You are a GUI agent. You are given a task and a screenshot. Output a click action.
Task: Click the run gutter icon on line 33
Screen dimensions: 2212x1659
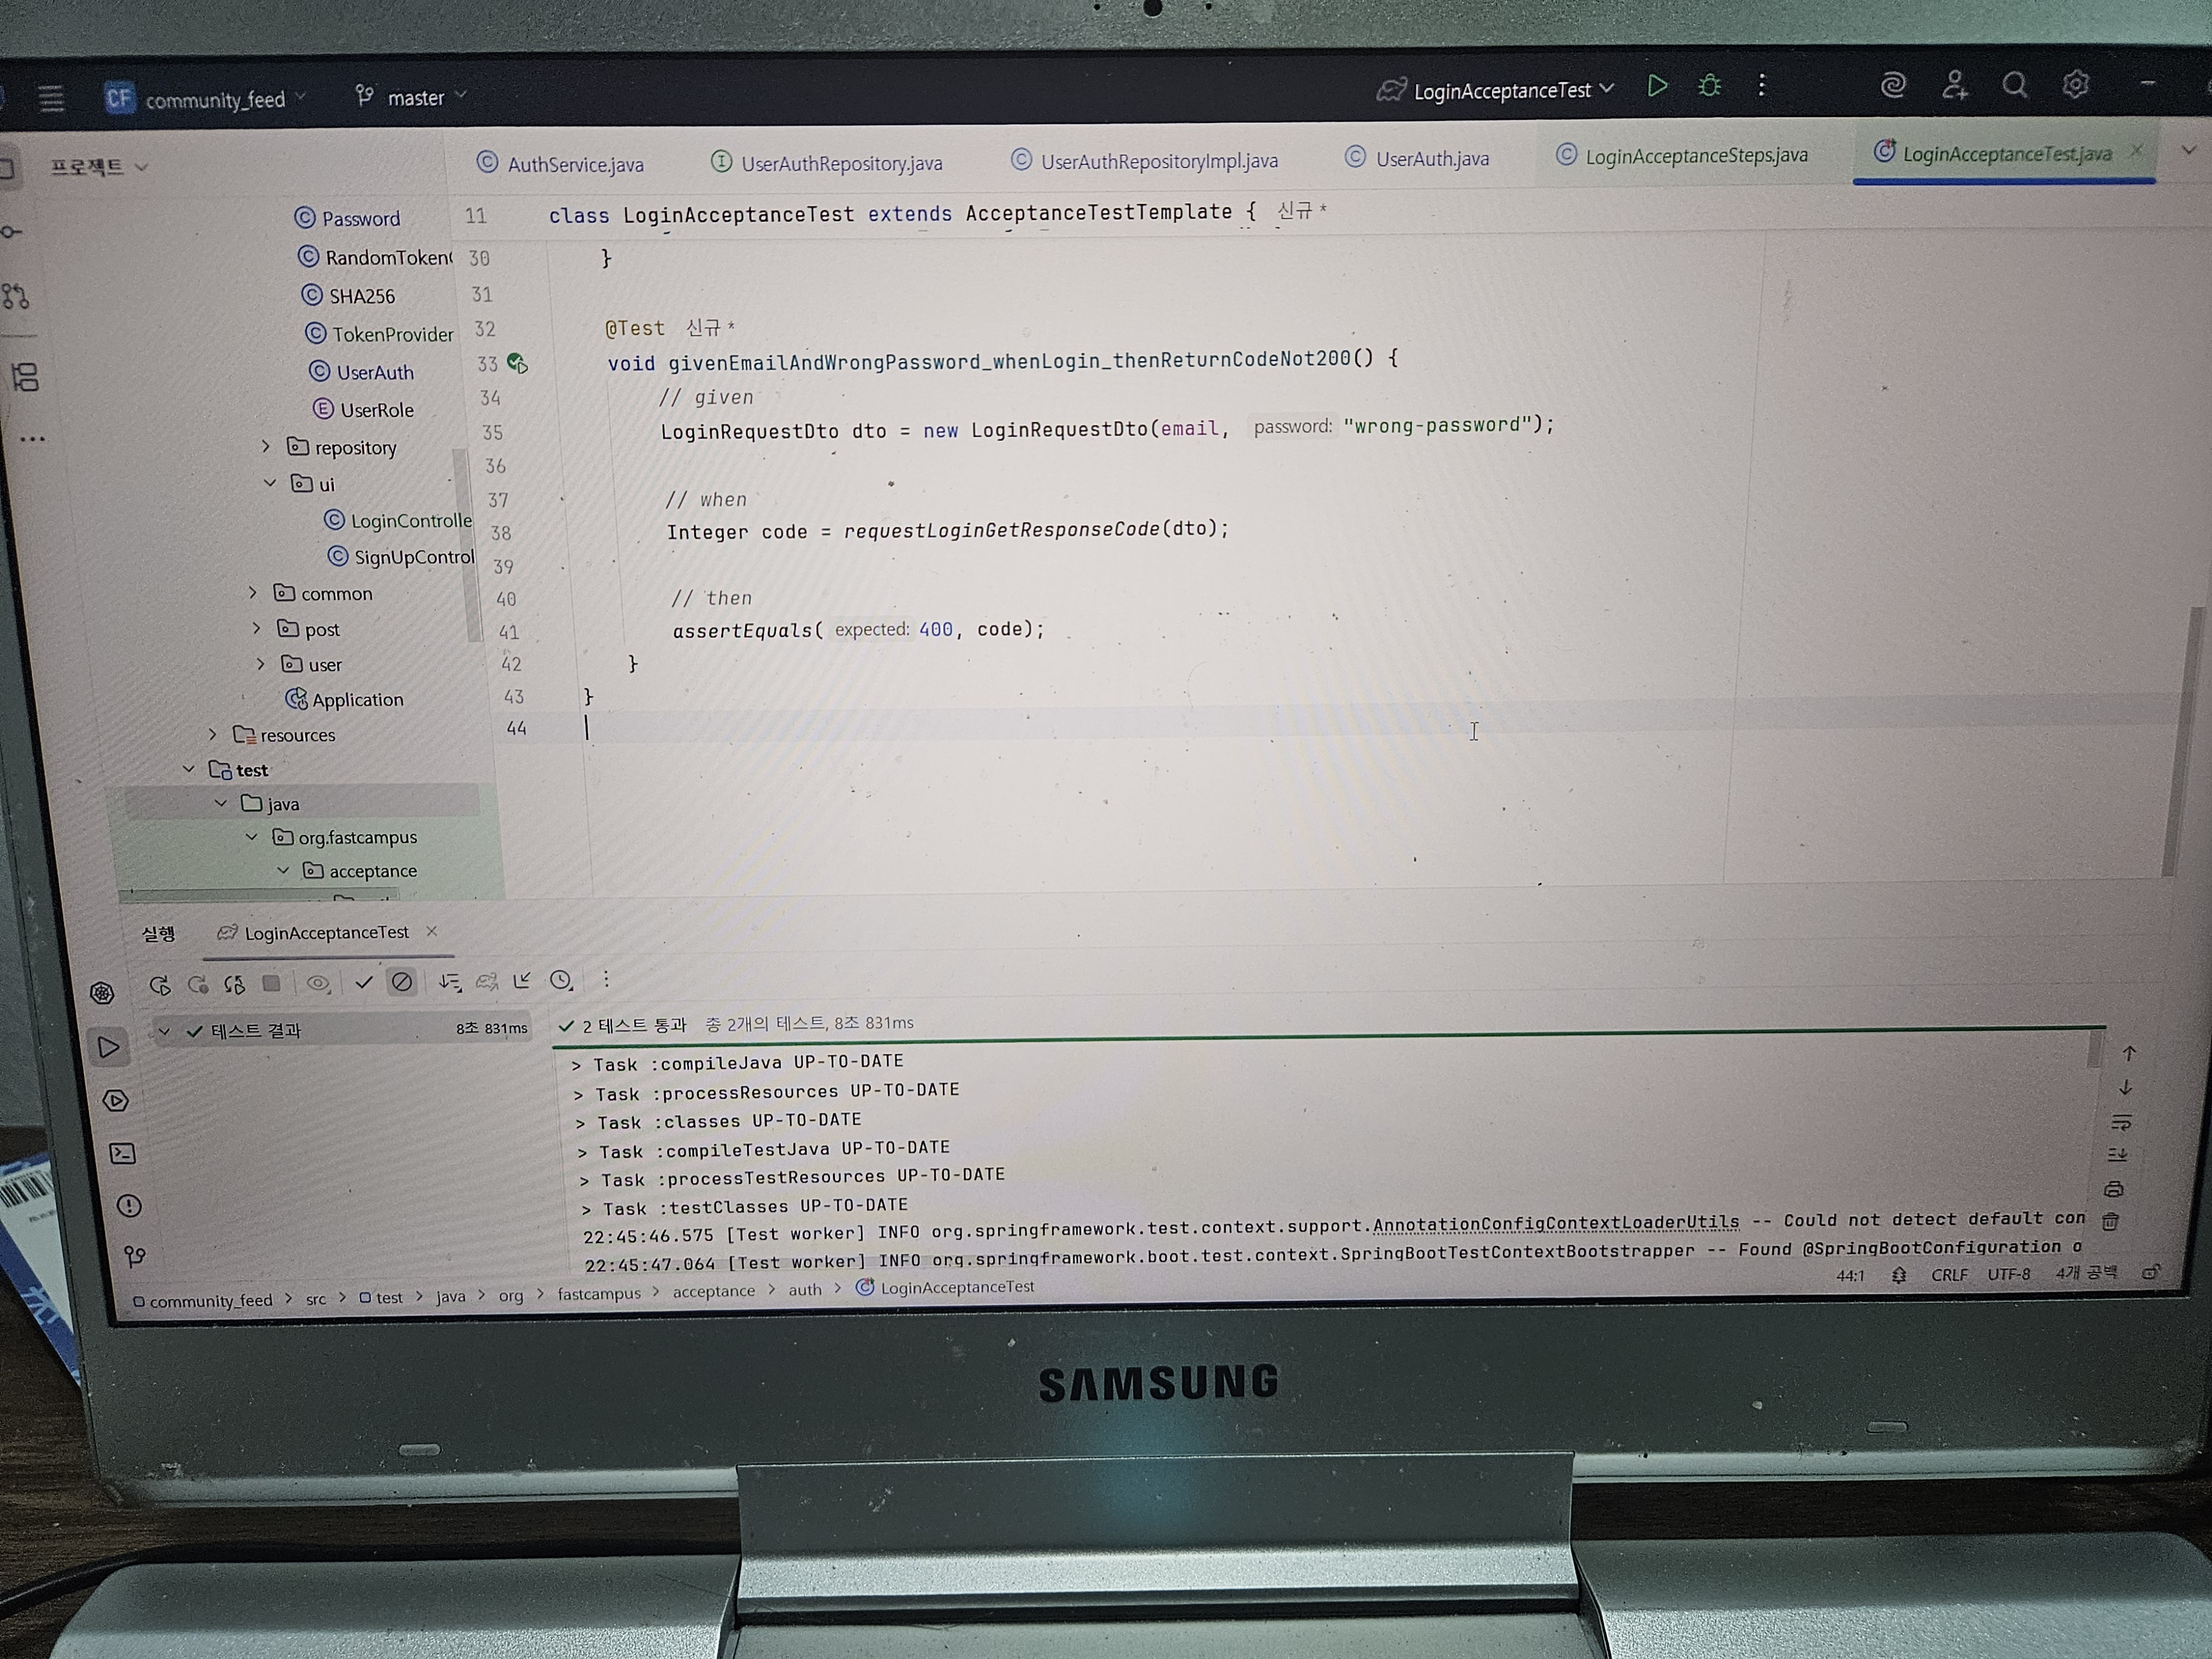(x=517, y=363)
